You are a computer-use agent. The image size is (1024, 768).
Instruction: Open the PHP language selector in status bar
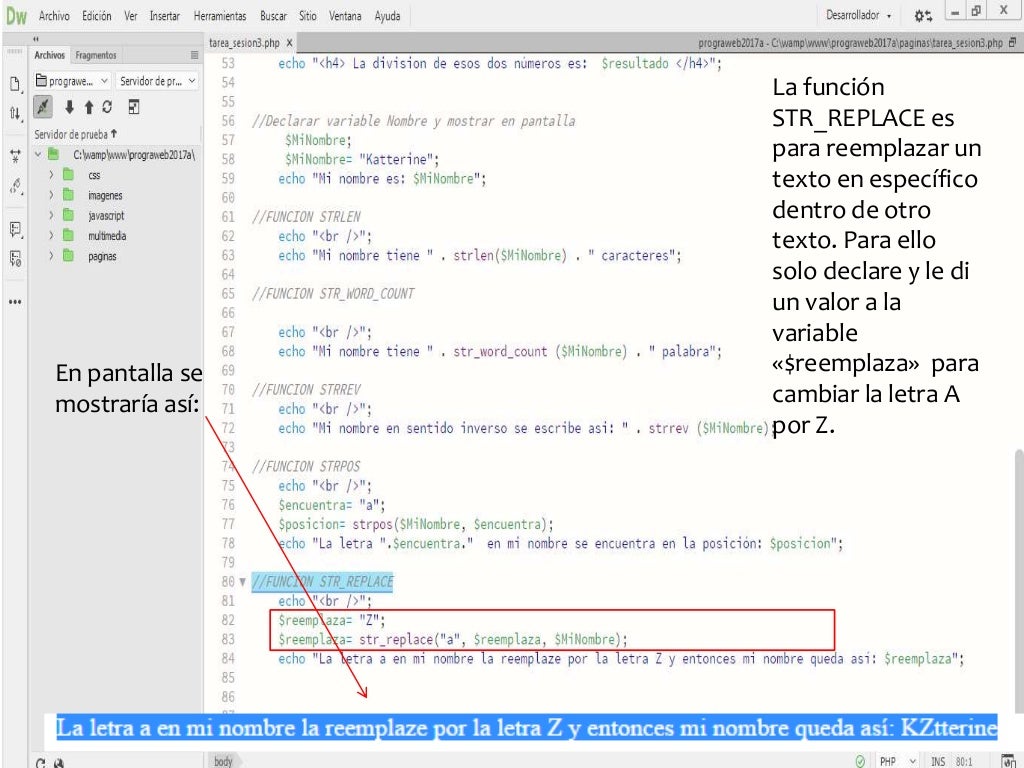coord(897,761)
